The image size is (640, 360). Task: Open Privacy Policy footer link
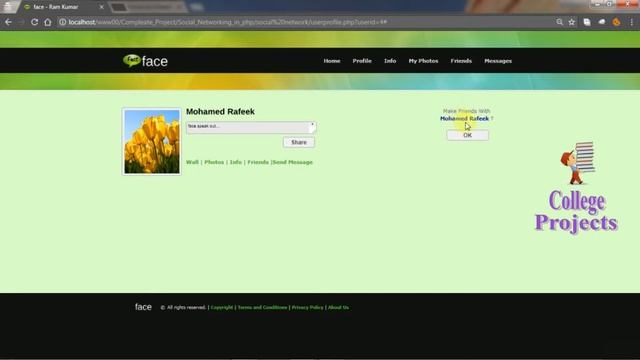[307, 307]
